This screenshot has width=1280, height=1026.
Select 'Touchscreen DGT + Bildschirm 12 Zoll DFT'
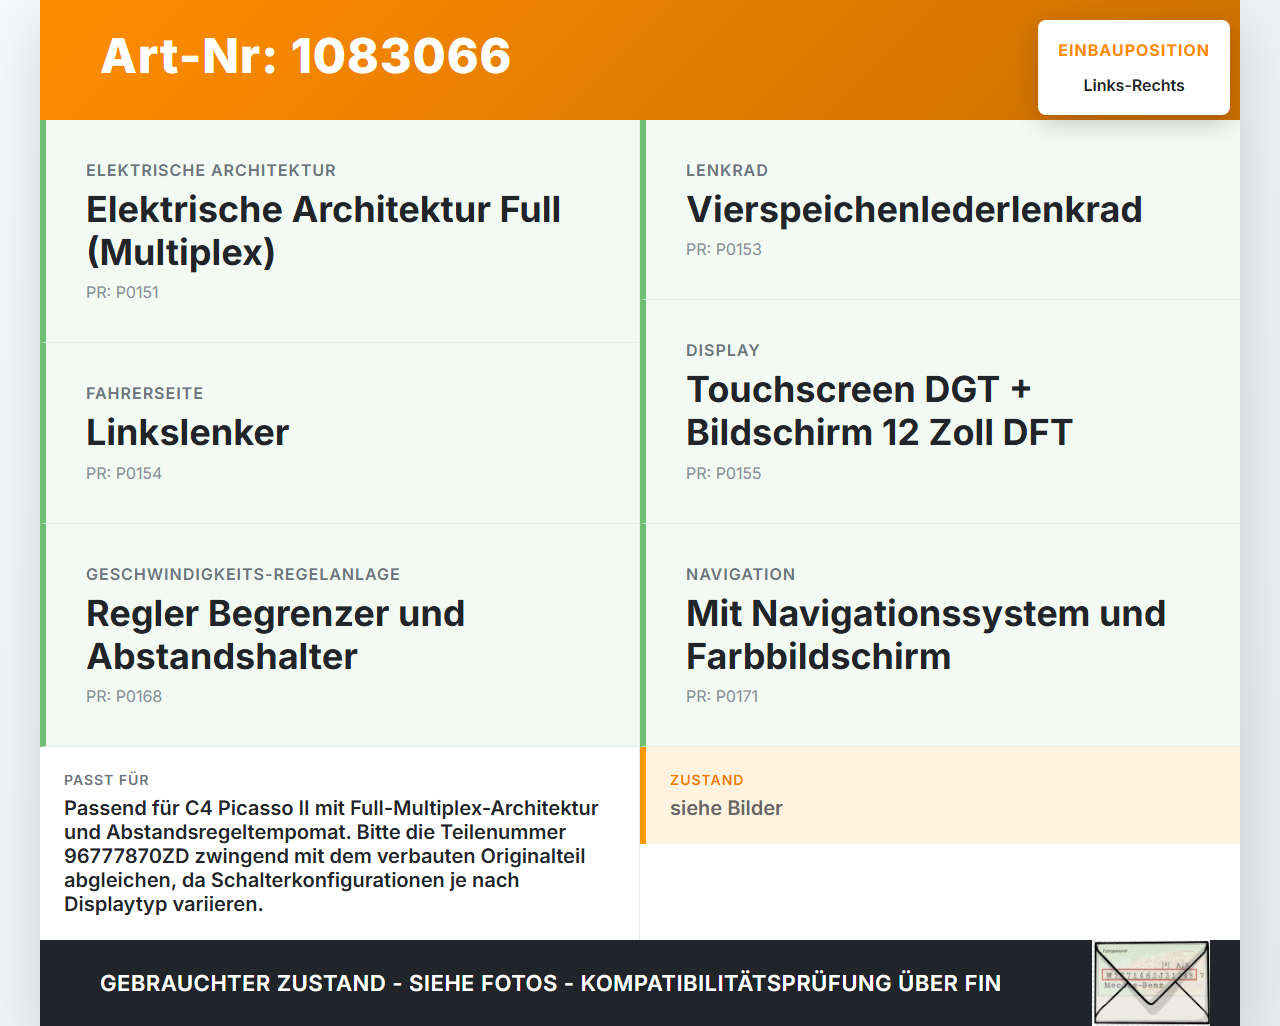879,411
